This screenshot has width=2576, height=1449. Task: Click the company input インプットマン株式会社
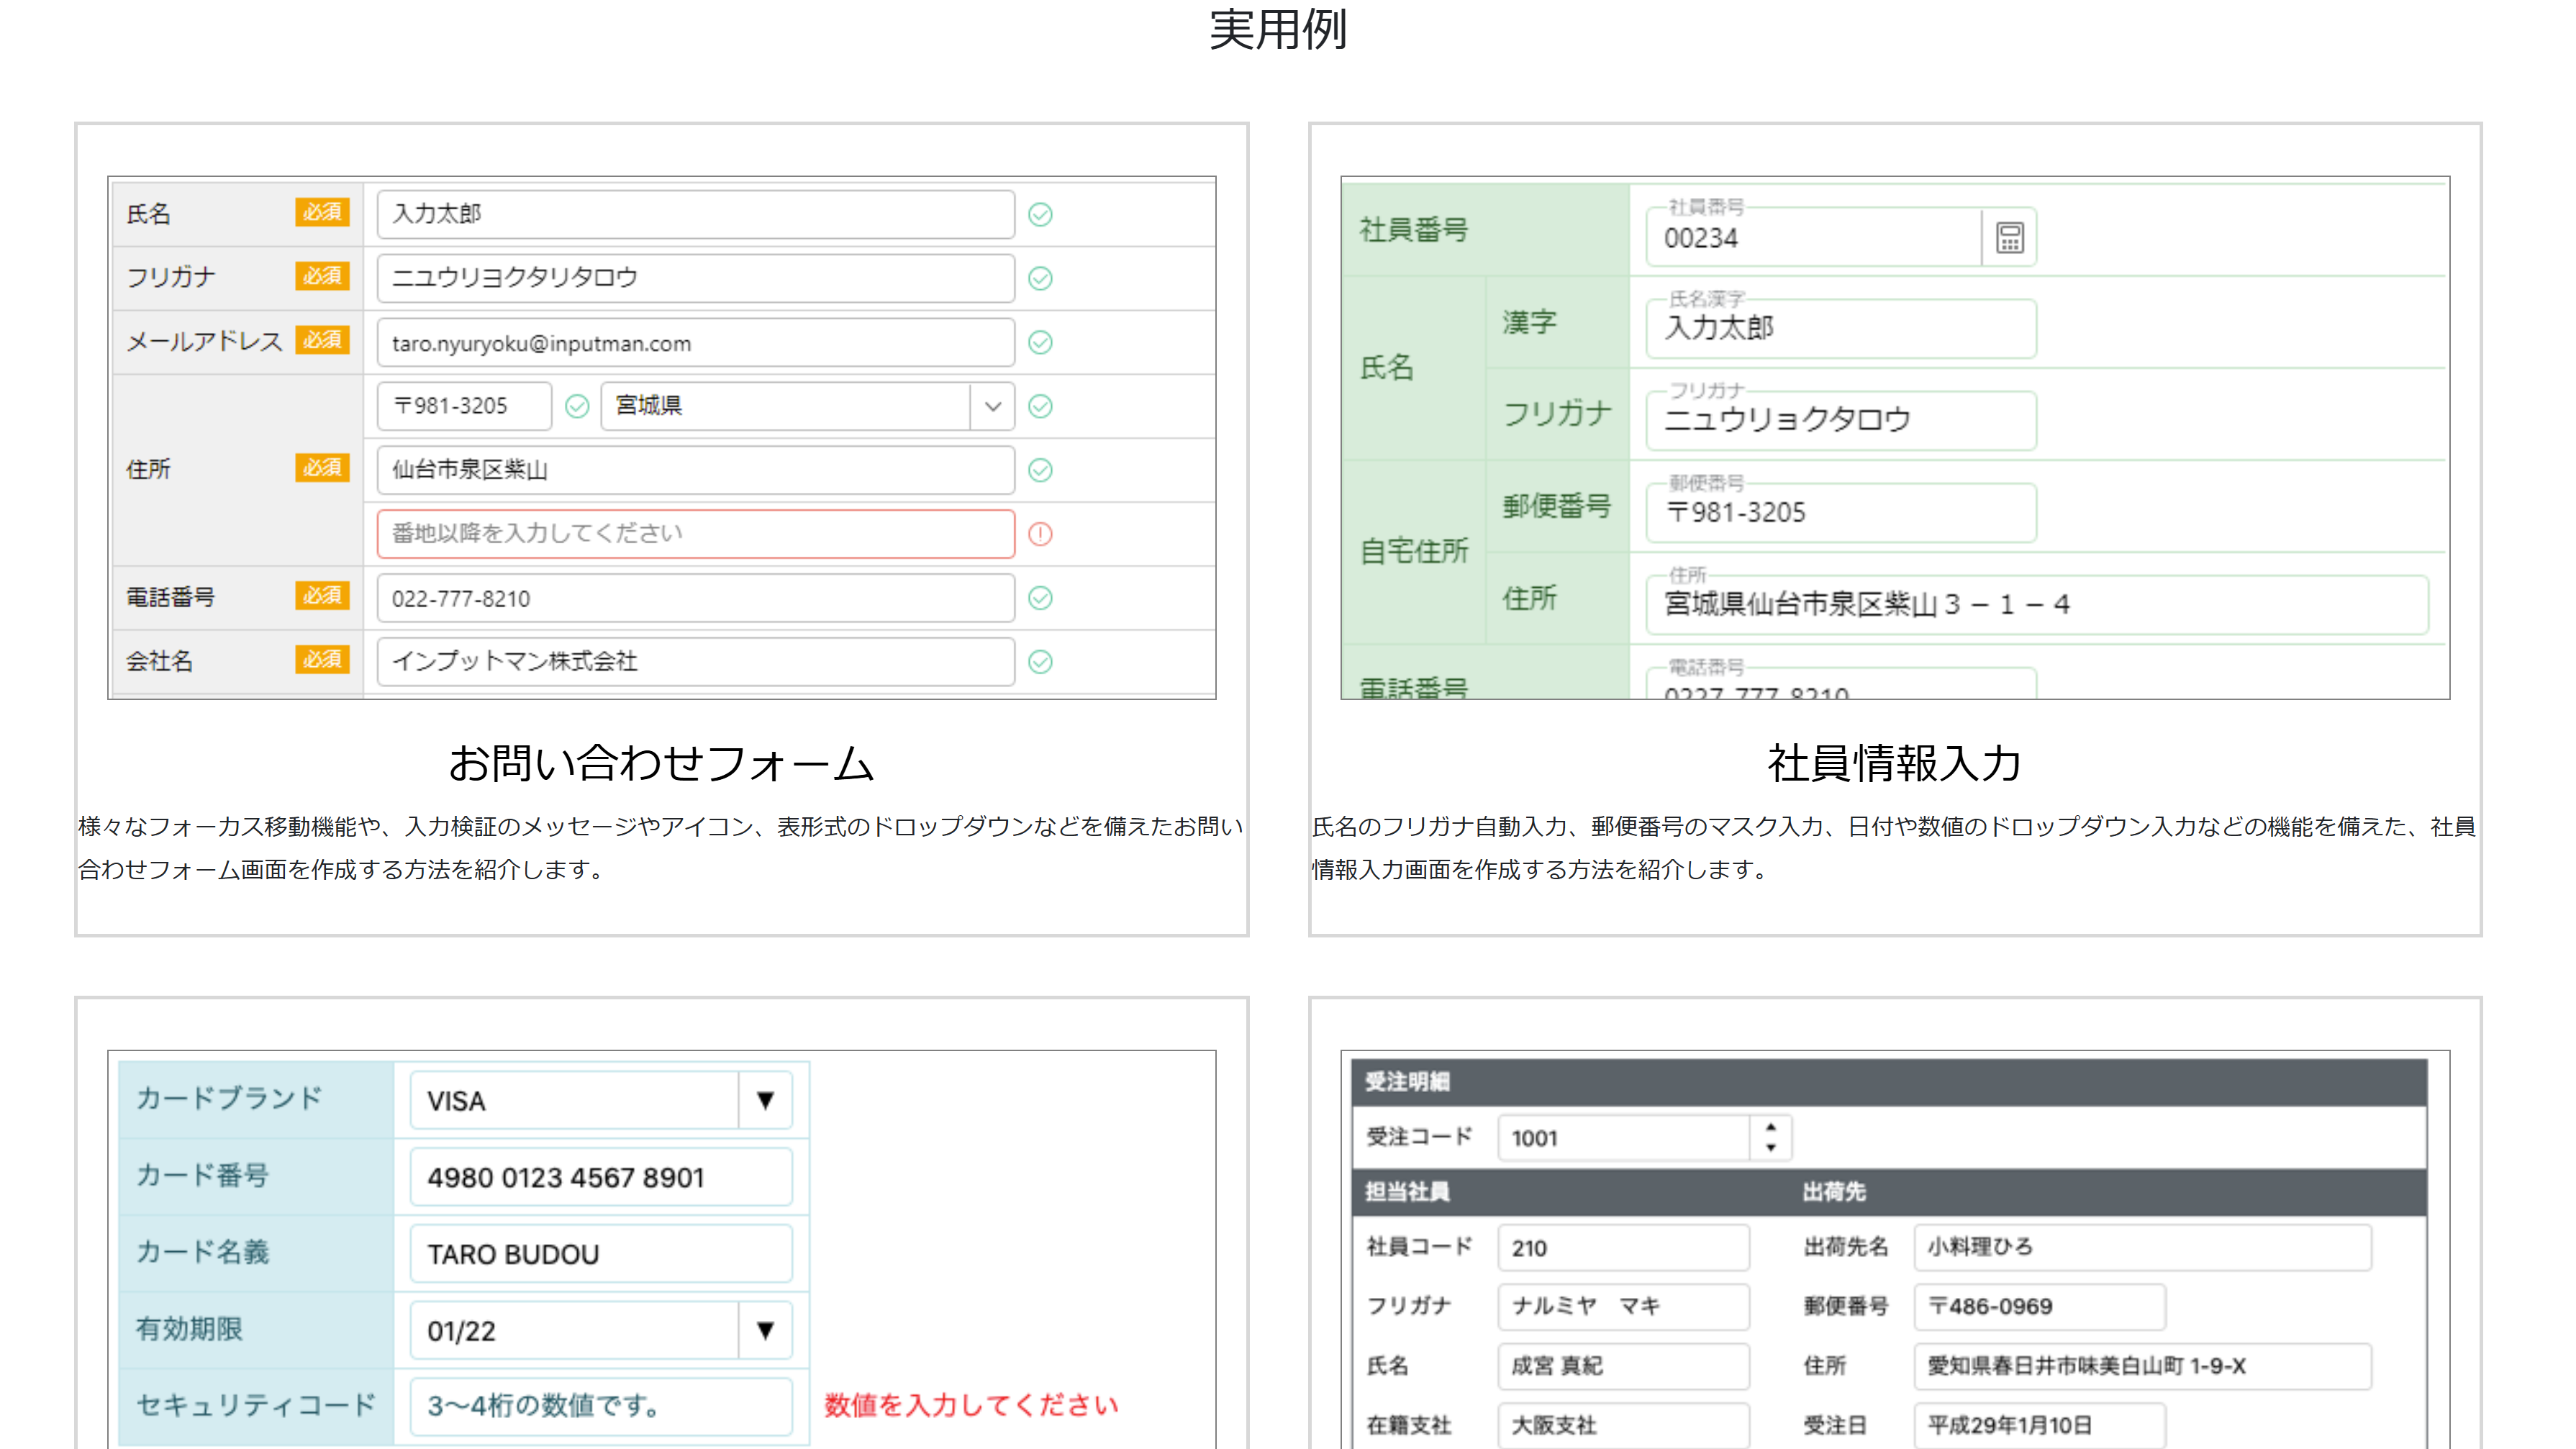click(x=696, y=662)
